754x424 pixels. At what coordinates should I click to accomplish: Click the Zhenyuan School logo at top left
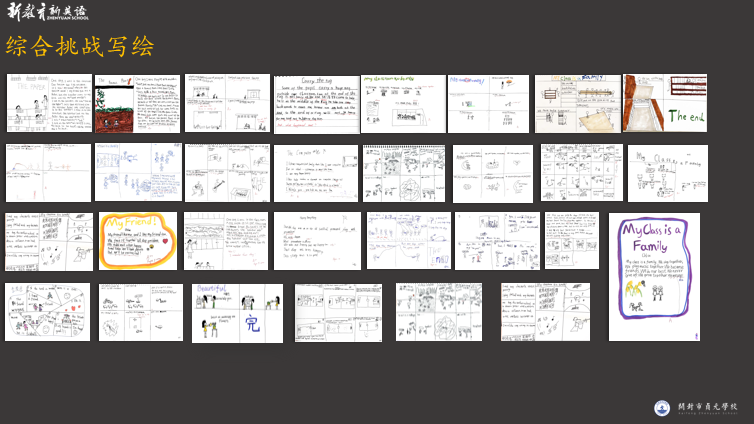coord(47,12)
